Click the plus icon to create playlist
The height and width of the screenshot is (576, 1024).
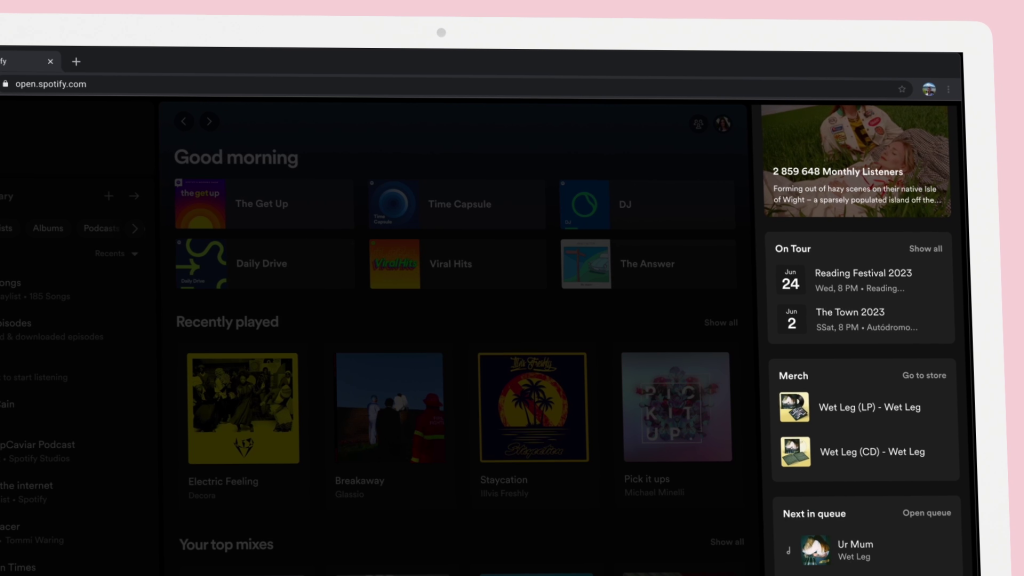pos(109,196)
